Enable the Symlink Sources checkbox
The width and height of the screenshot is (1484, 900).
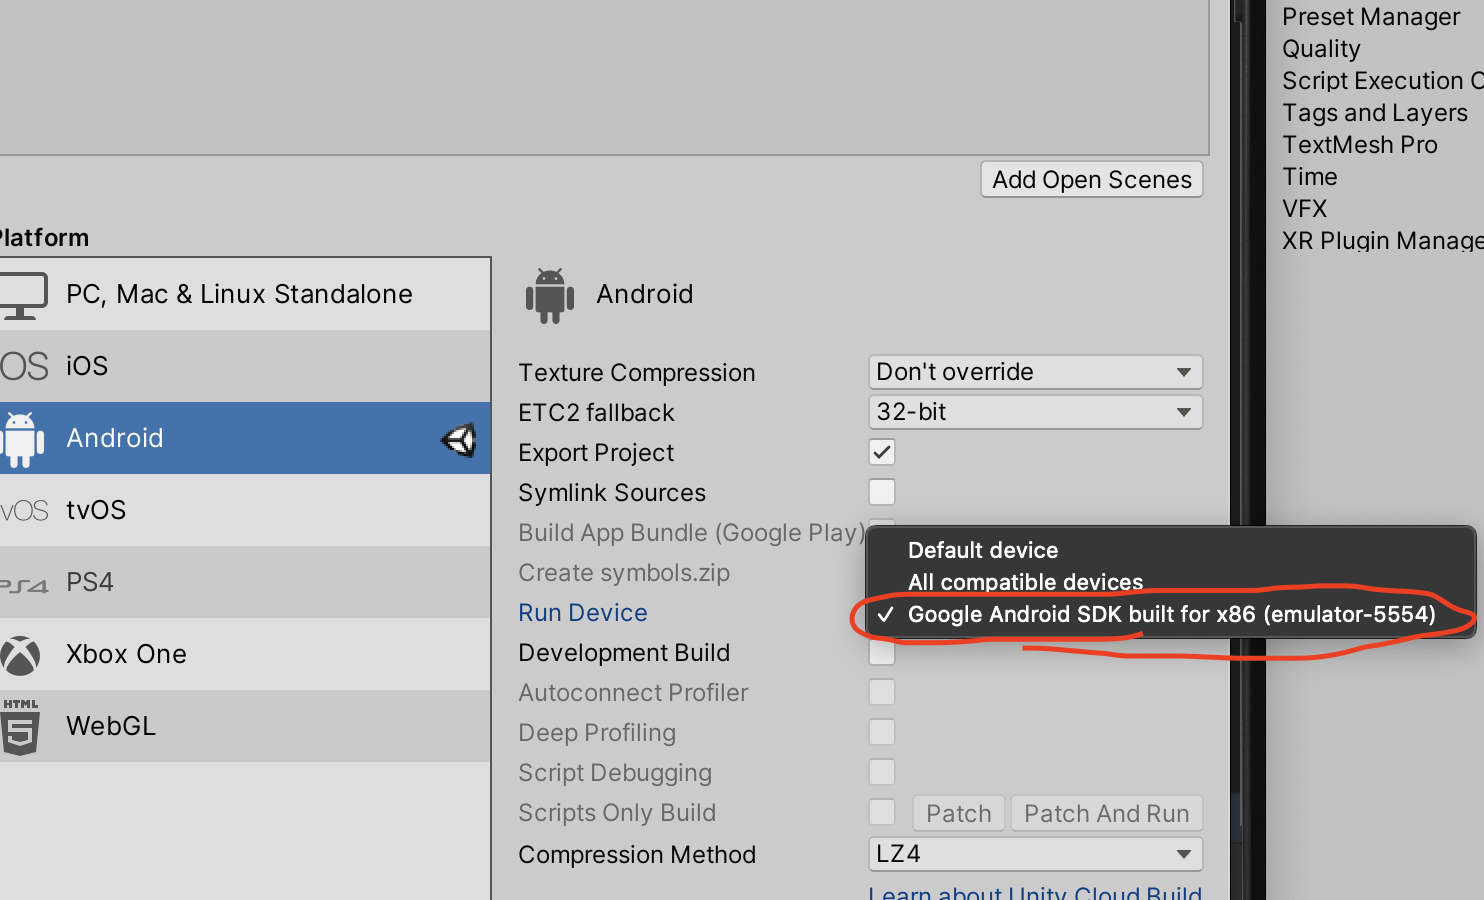tap(882, 492)
